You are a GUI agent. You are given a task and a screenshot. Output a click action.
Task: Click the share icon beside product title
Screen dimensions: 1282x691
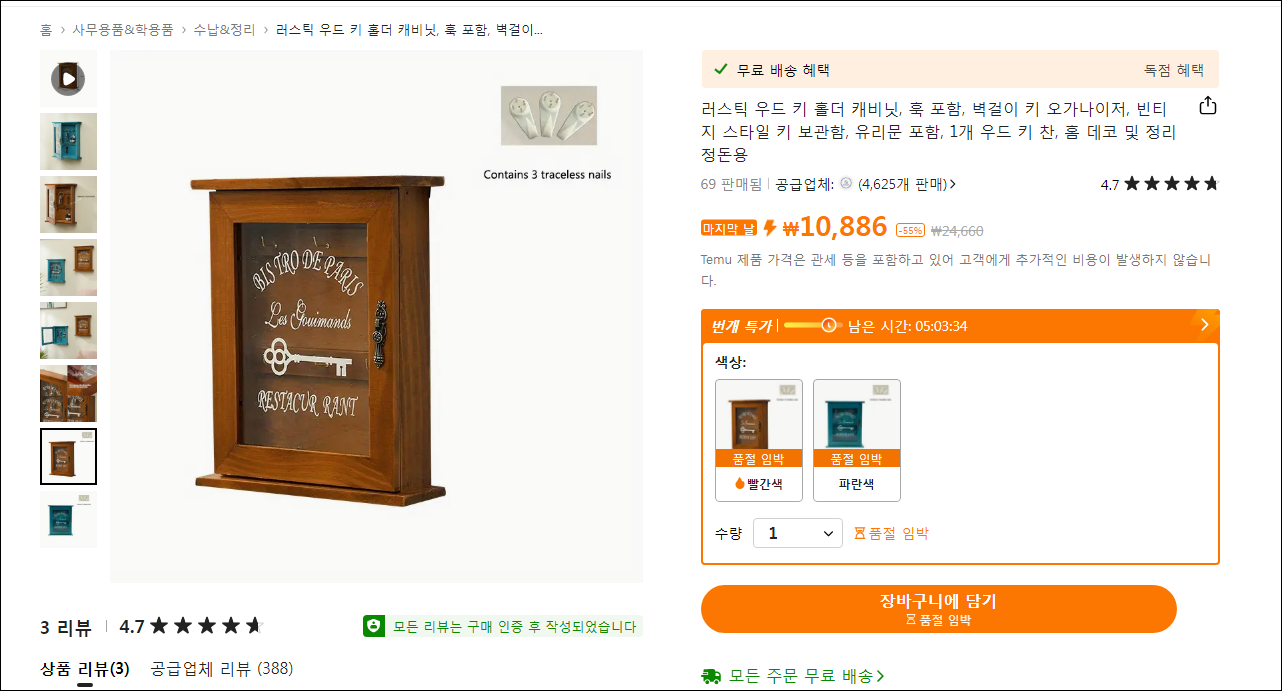tap(1207, 106)
